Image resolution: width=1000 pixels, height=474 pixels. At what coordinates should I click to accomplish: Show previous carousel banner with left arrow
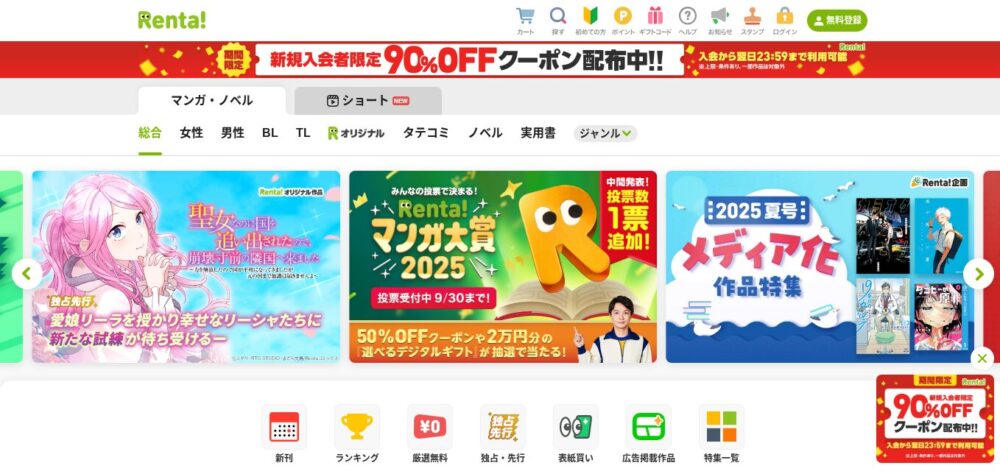point(27,274)
